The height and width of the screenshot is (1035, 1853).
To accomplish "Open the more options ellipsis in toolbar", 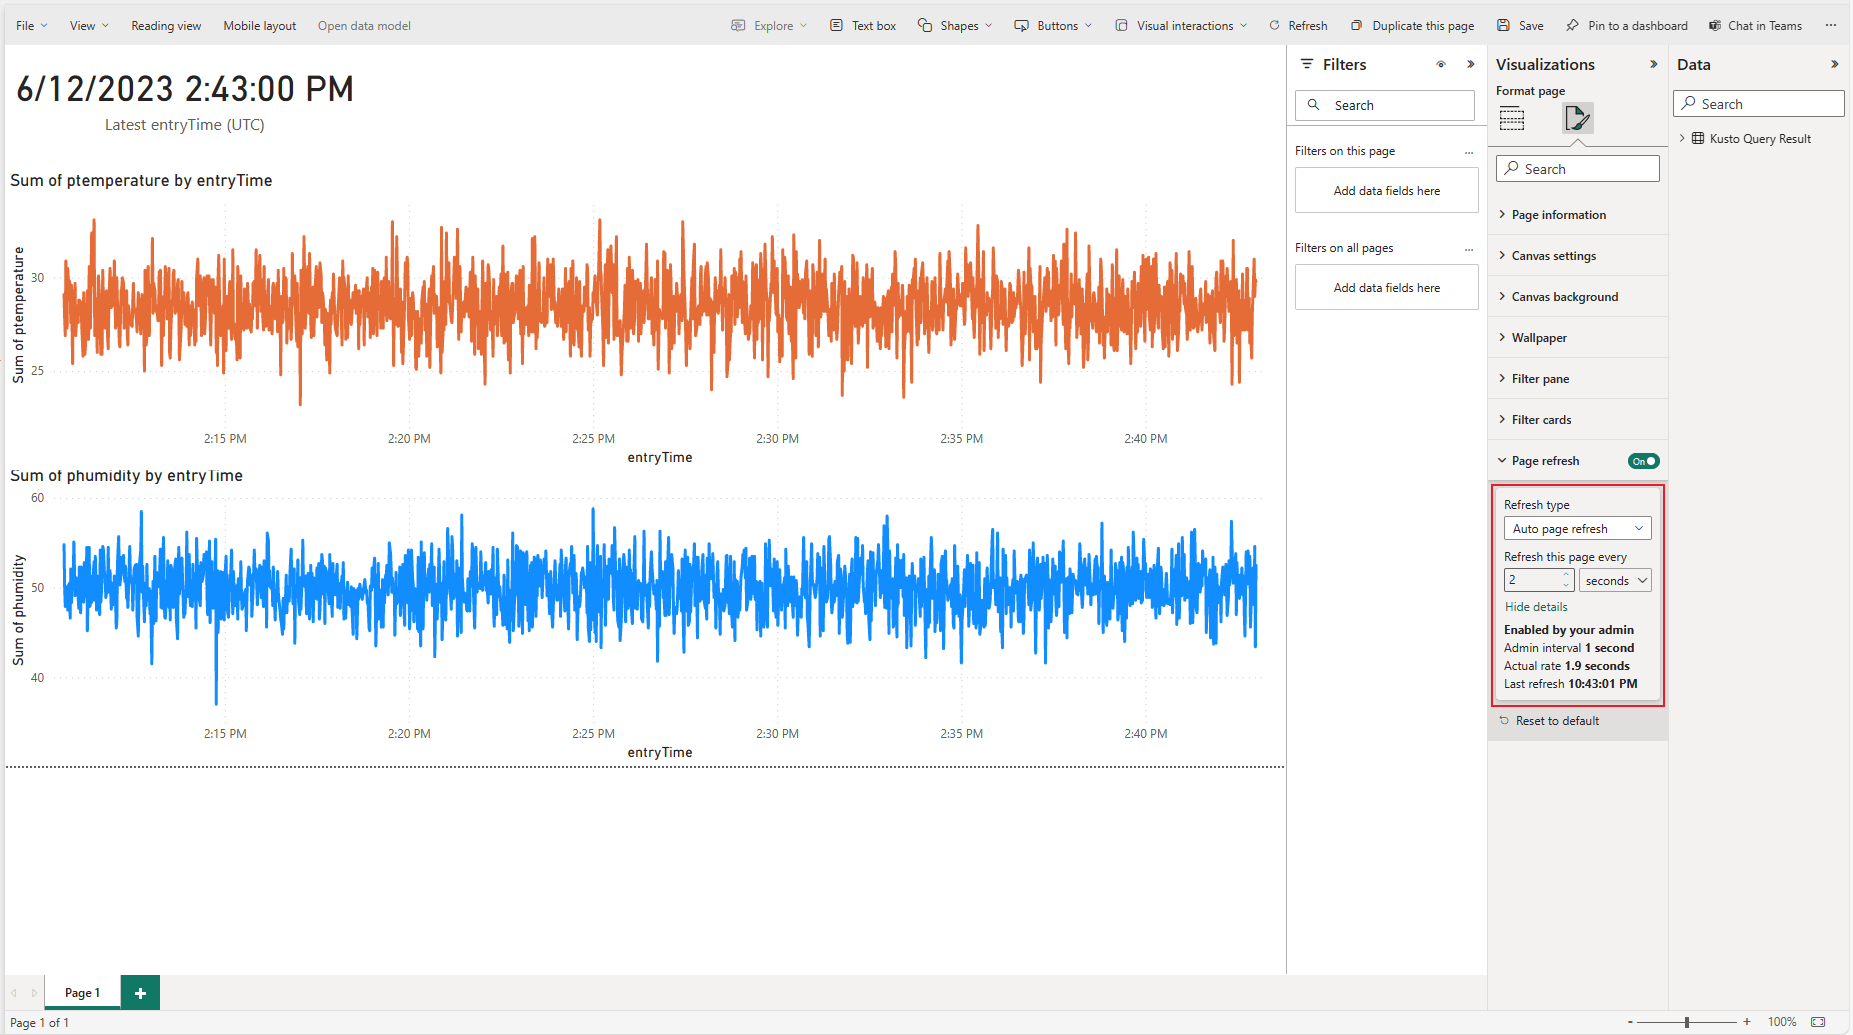I will point(1831,26).
